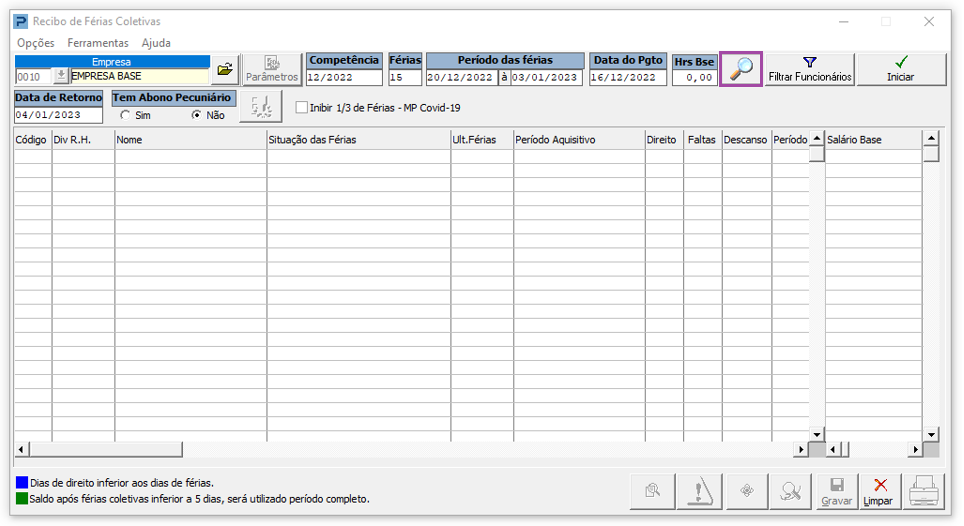Click the green checkmark Iniciar button
Image resolution: width=964 pixels, height=526 pixels.
pyautogui.click(x=901, y=69)
